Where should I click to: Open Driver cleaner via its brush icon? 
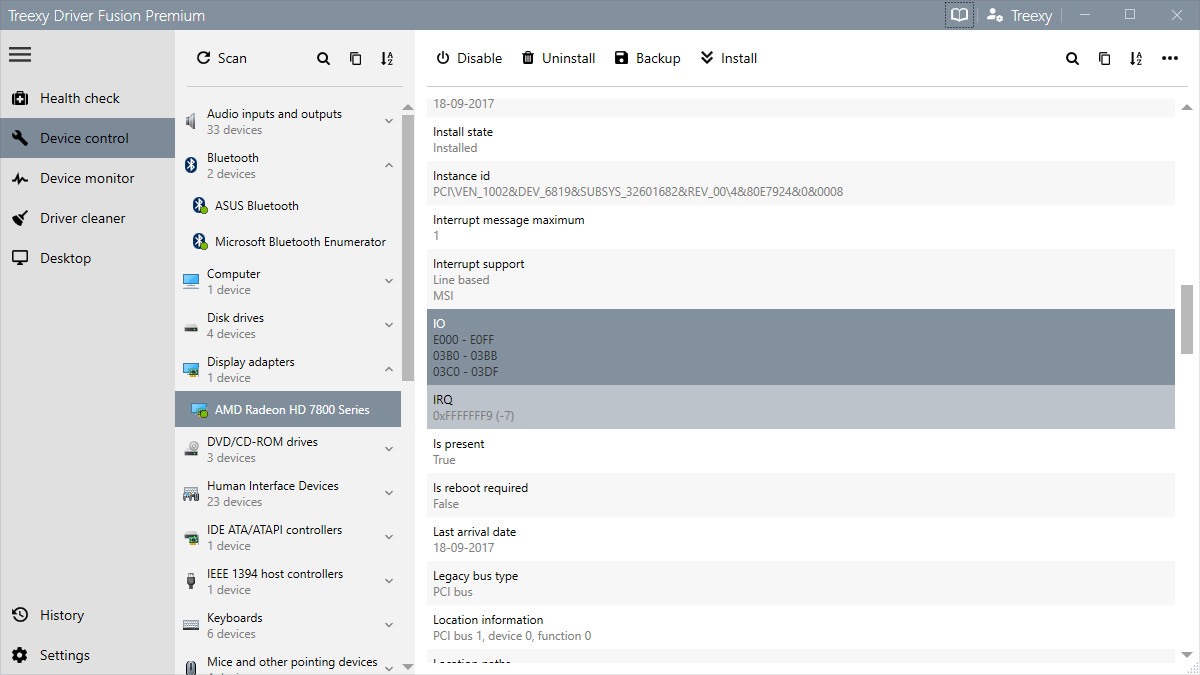click(x=19, y=218)
